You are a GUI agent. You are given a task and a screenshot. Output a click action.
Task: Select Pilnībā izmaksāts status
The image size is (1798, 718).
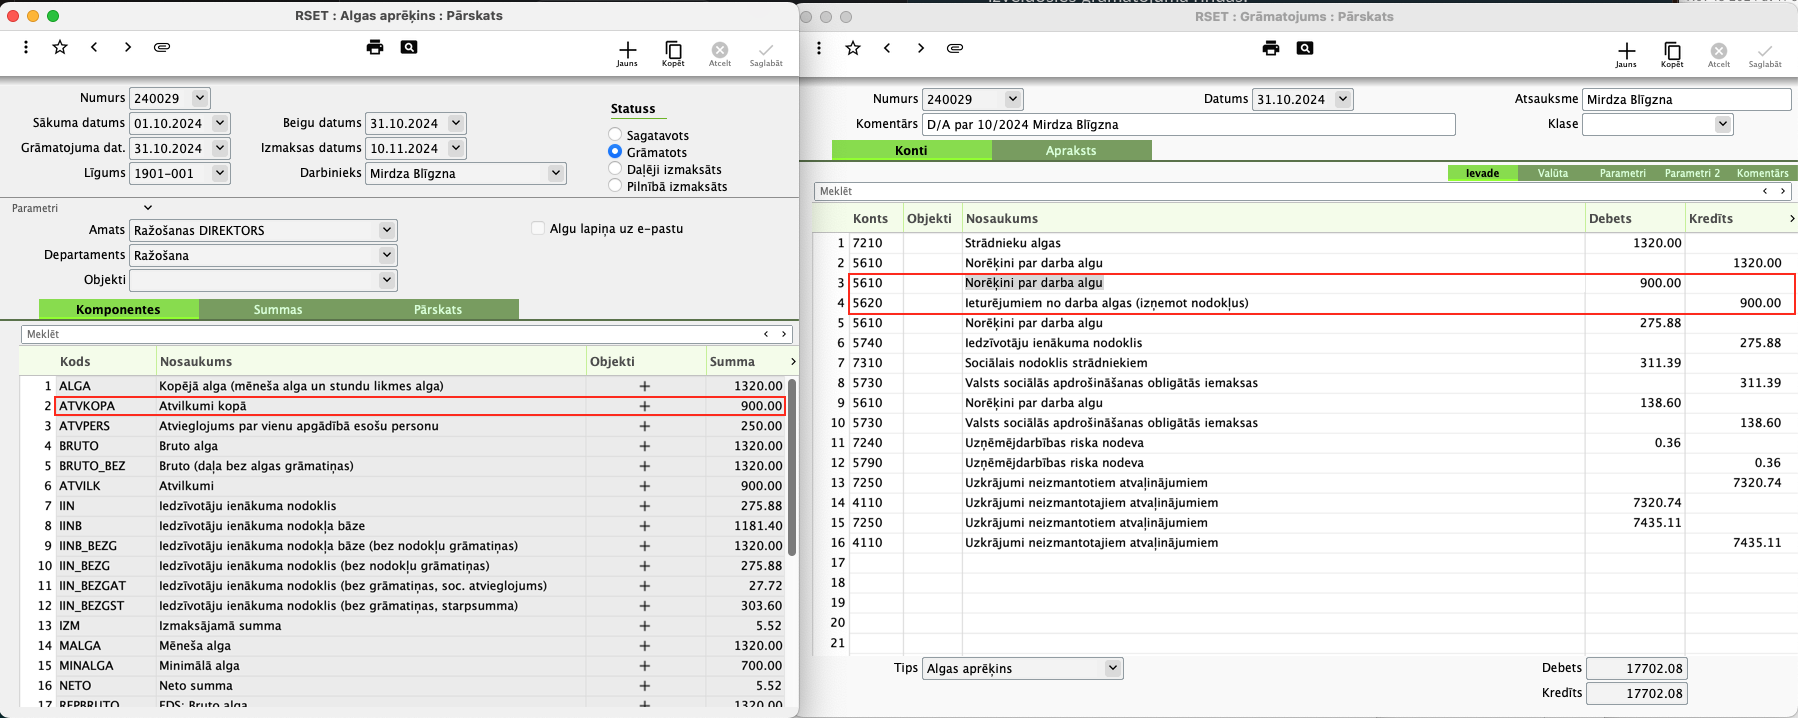coord(615,186)
